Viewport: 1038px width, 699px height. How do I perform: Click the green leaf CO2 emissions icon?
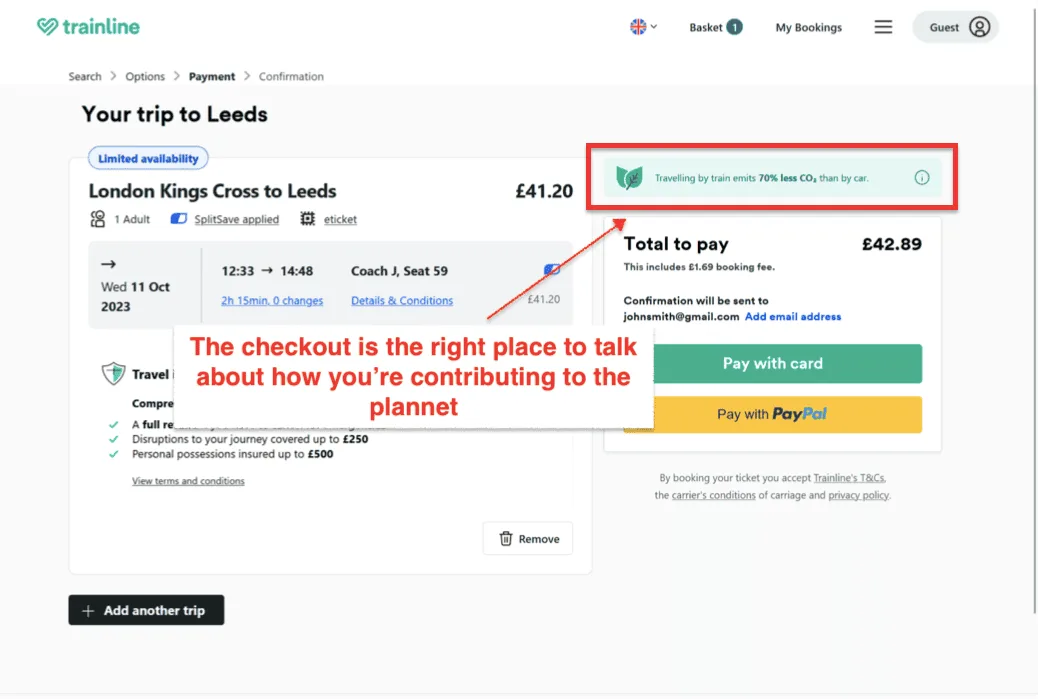629,178
